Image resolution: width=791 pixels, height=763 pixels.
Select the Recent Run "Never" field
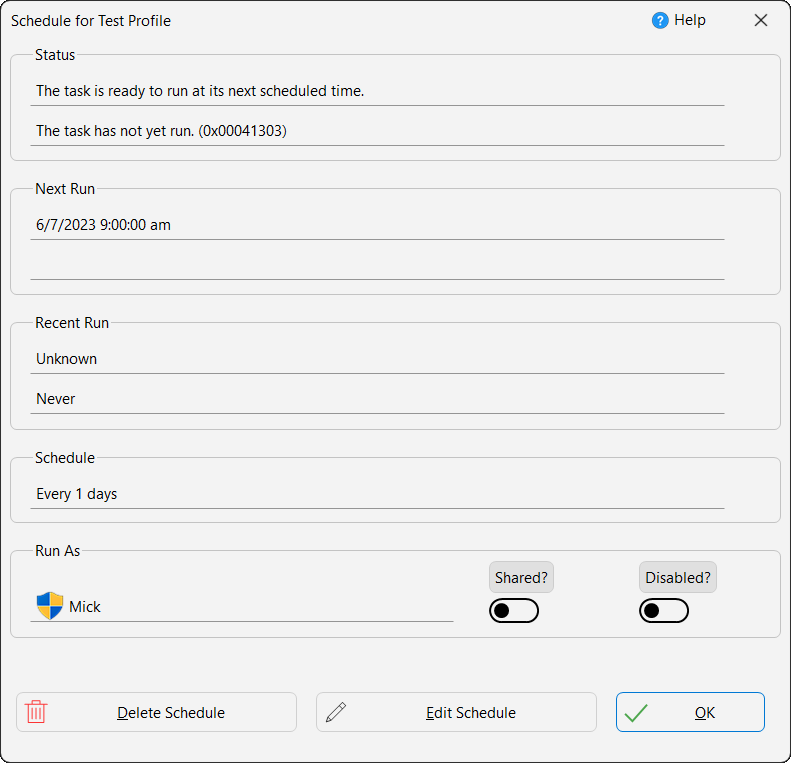click(377, 399)
